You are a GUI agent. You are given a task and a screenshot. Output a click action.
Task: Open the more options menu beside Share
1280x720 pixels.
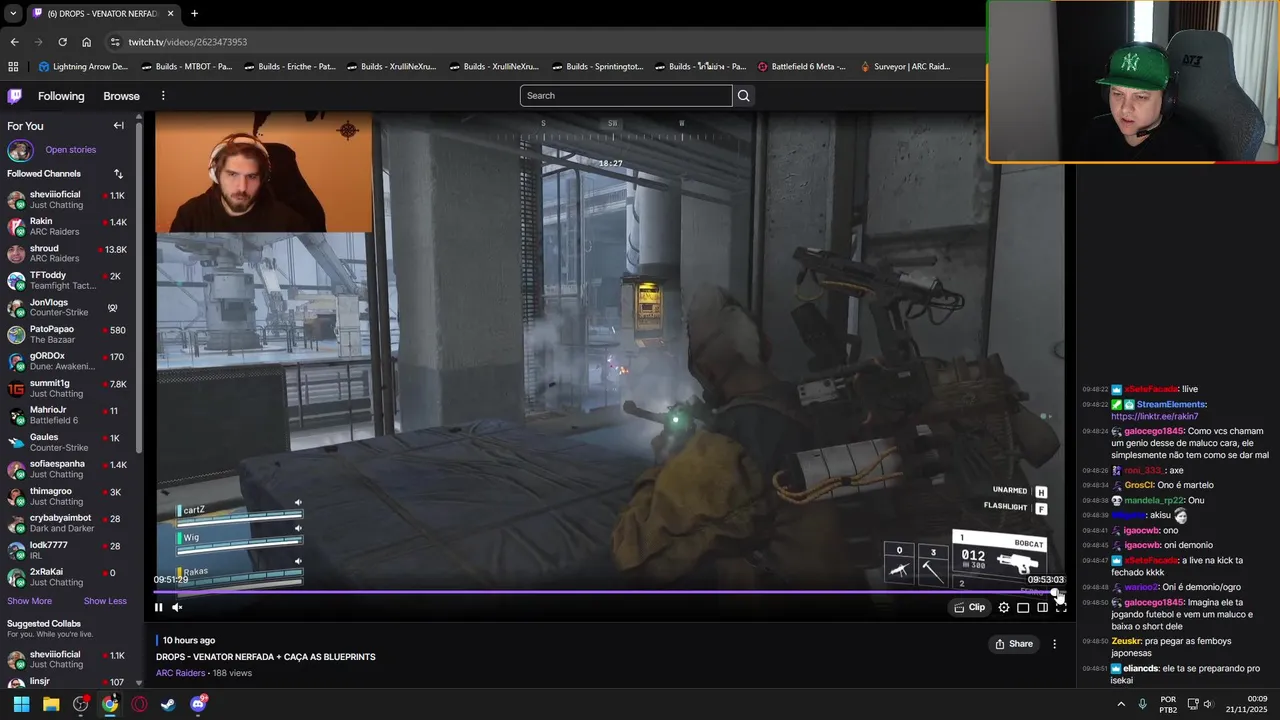1054,644
